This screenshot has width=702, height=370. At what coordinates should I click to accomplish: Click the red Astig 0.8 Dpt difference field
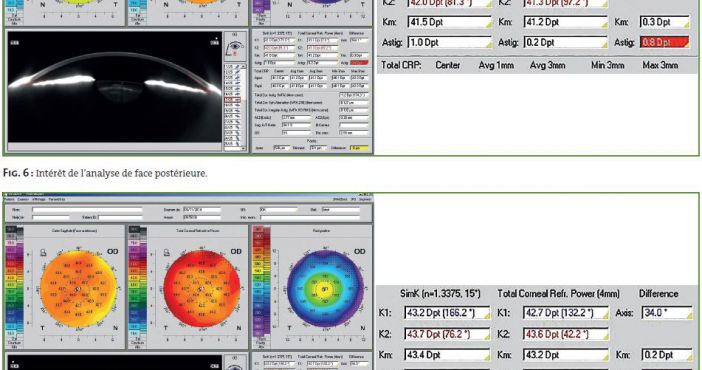coord(664,42)
